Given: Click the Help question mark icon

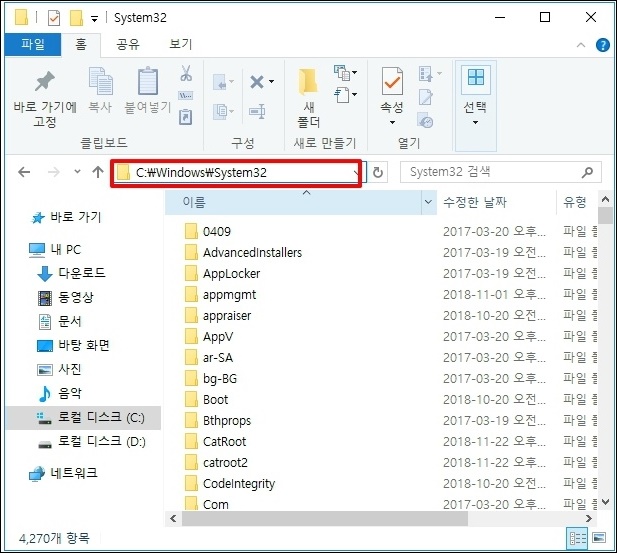Looking at the screenshot, I should 602,45.
